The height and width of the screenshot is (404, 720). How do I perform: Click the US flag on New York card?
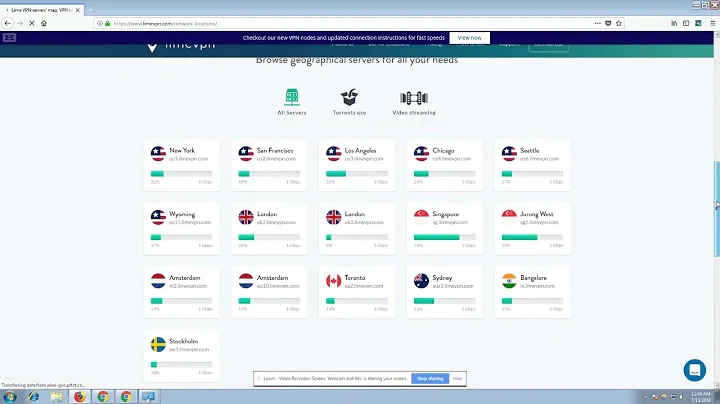(x=158, y=153)
